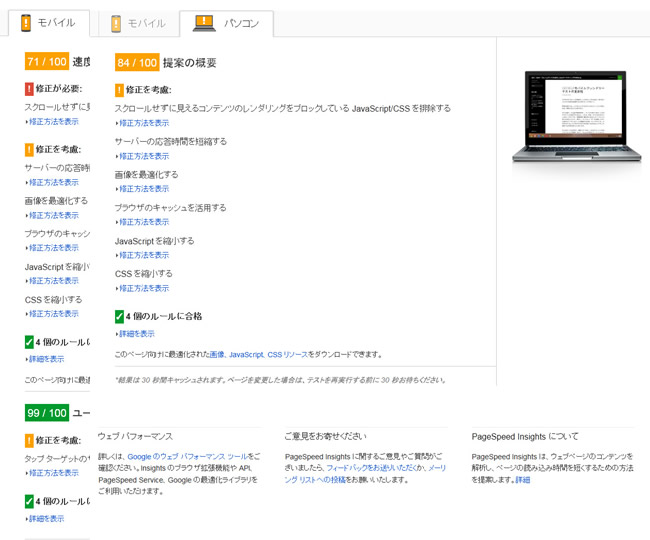Click green checkmark beside 4 個のルール under 99/100 section
This screenshot has height=540, width=650.
(29, 501)
